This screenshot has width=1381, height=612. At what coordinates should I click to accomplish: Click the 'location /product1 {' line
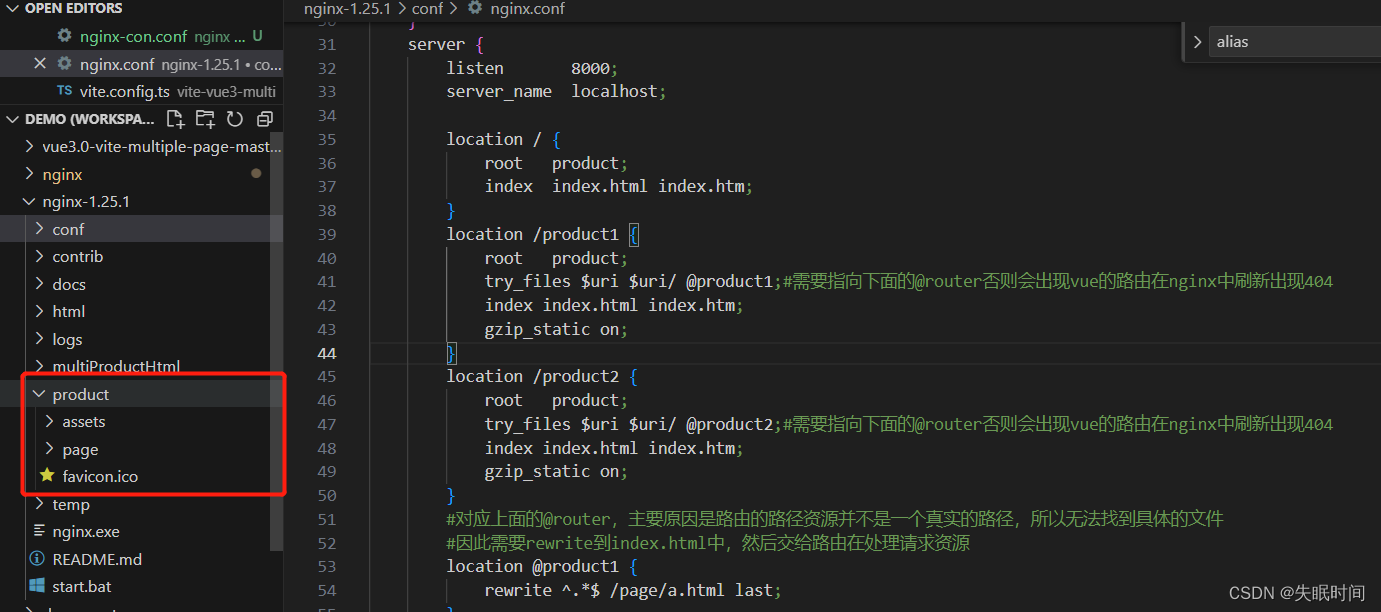coord(542,234)
